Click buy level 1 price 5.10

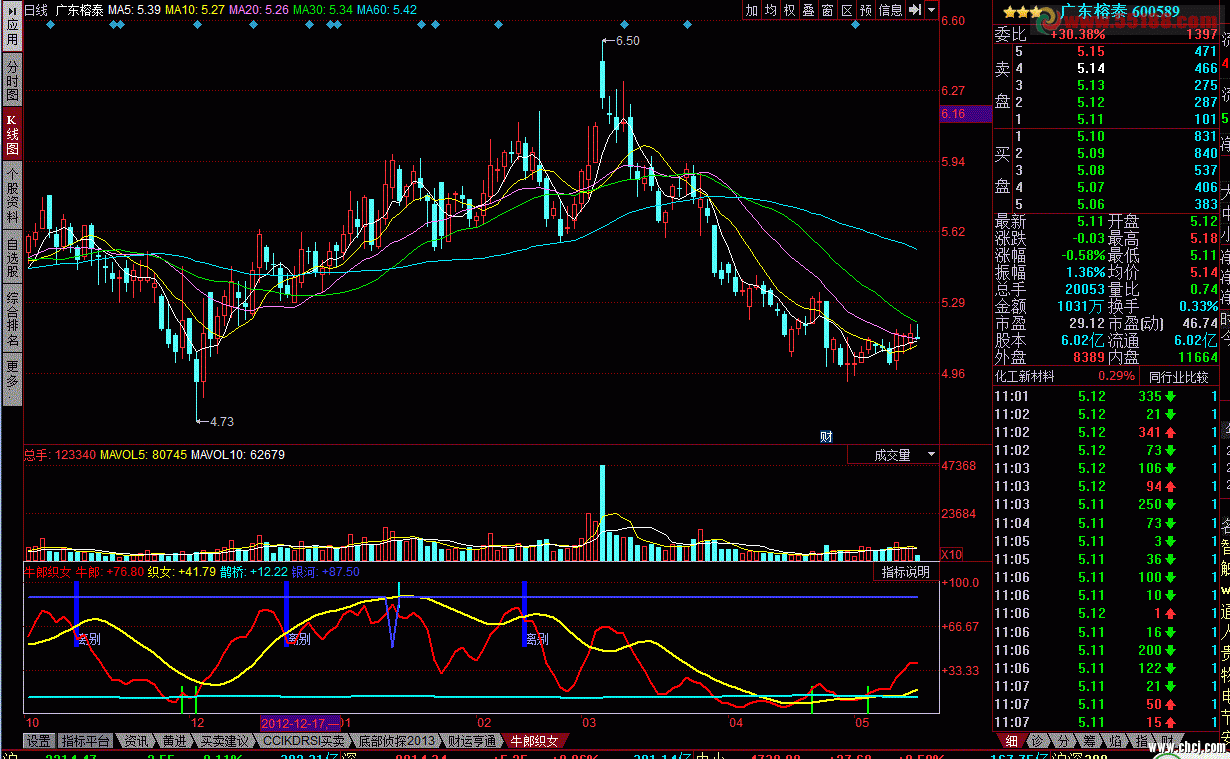1090,136
